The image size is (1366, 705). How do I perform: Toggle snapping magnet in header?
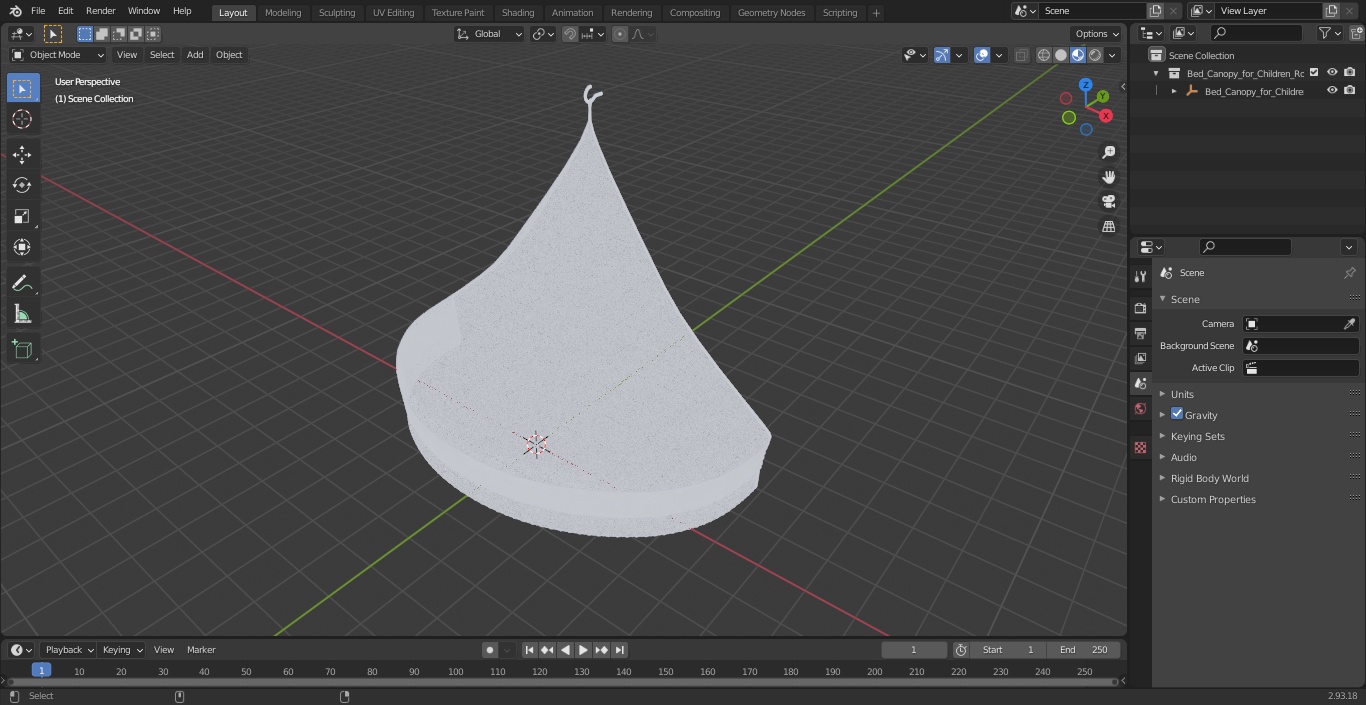pyautogui.click(x=570, y=34)
